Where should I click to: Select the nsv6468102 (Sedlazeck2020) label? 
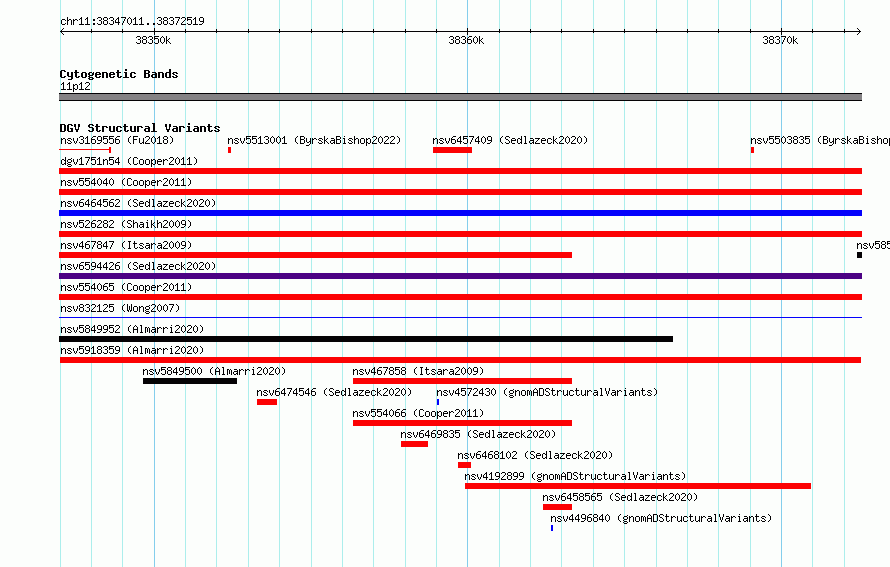pyautogui.click(x=535, y=455)
